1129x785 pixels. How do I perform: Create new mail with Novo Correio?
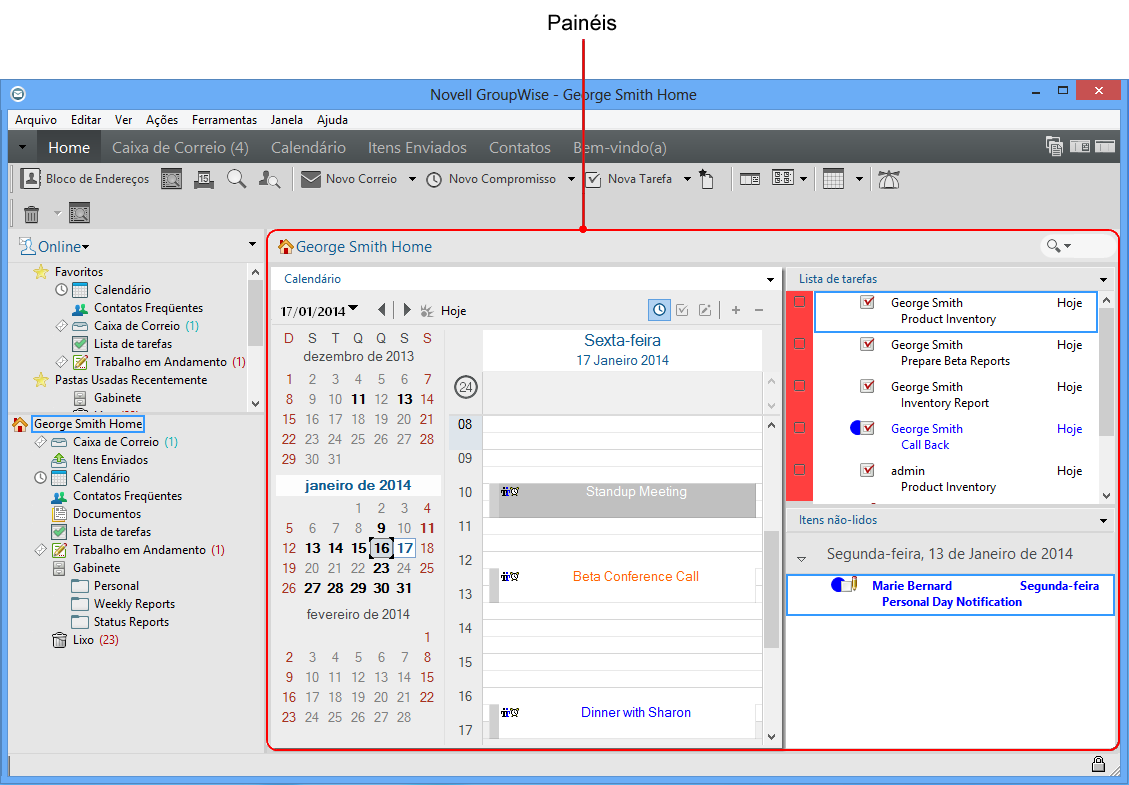348,179
